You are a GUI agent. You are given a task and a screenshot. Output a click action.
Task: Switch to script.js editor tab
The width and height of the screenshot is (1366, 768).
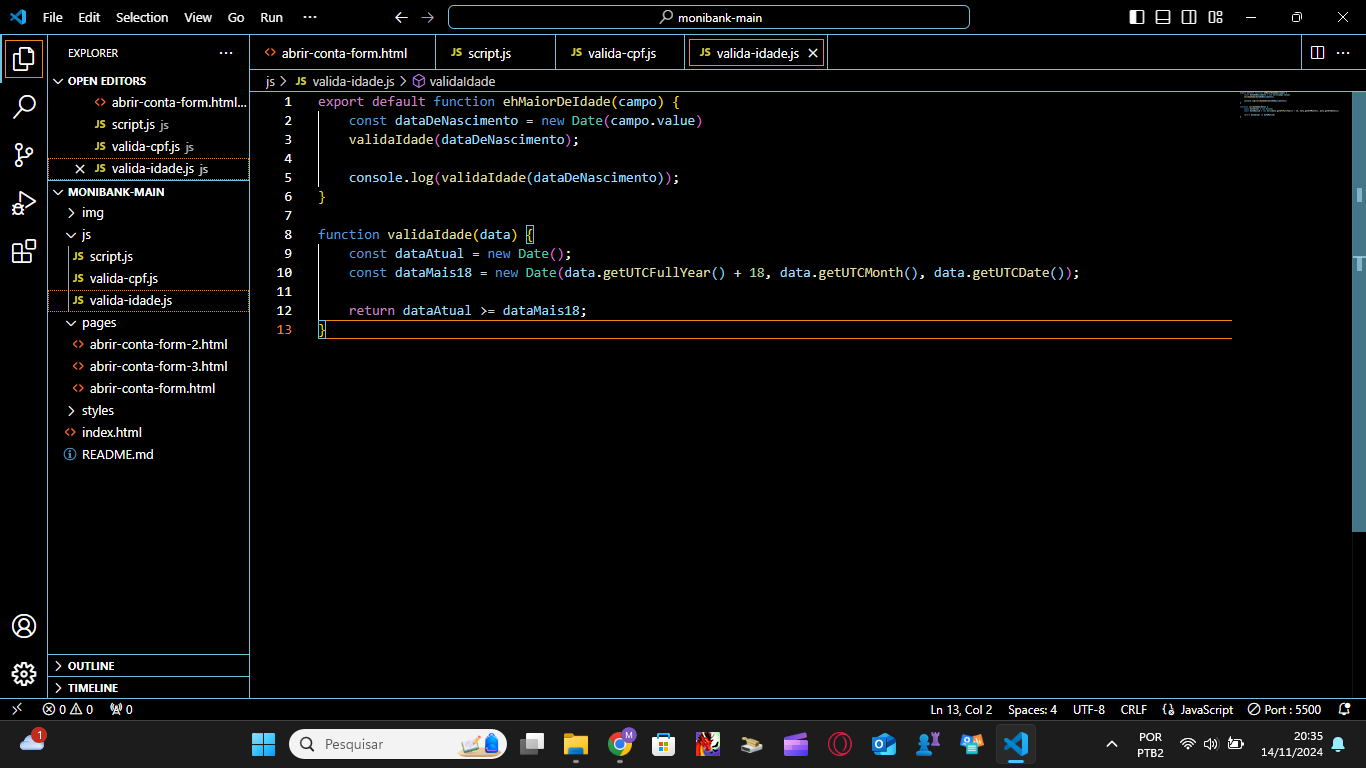click(496, 53)
